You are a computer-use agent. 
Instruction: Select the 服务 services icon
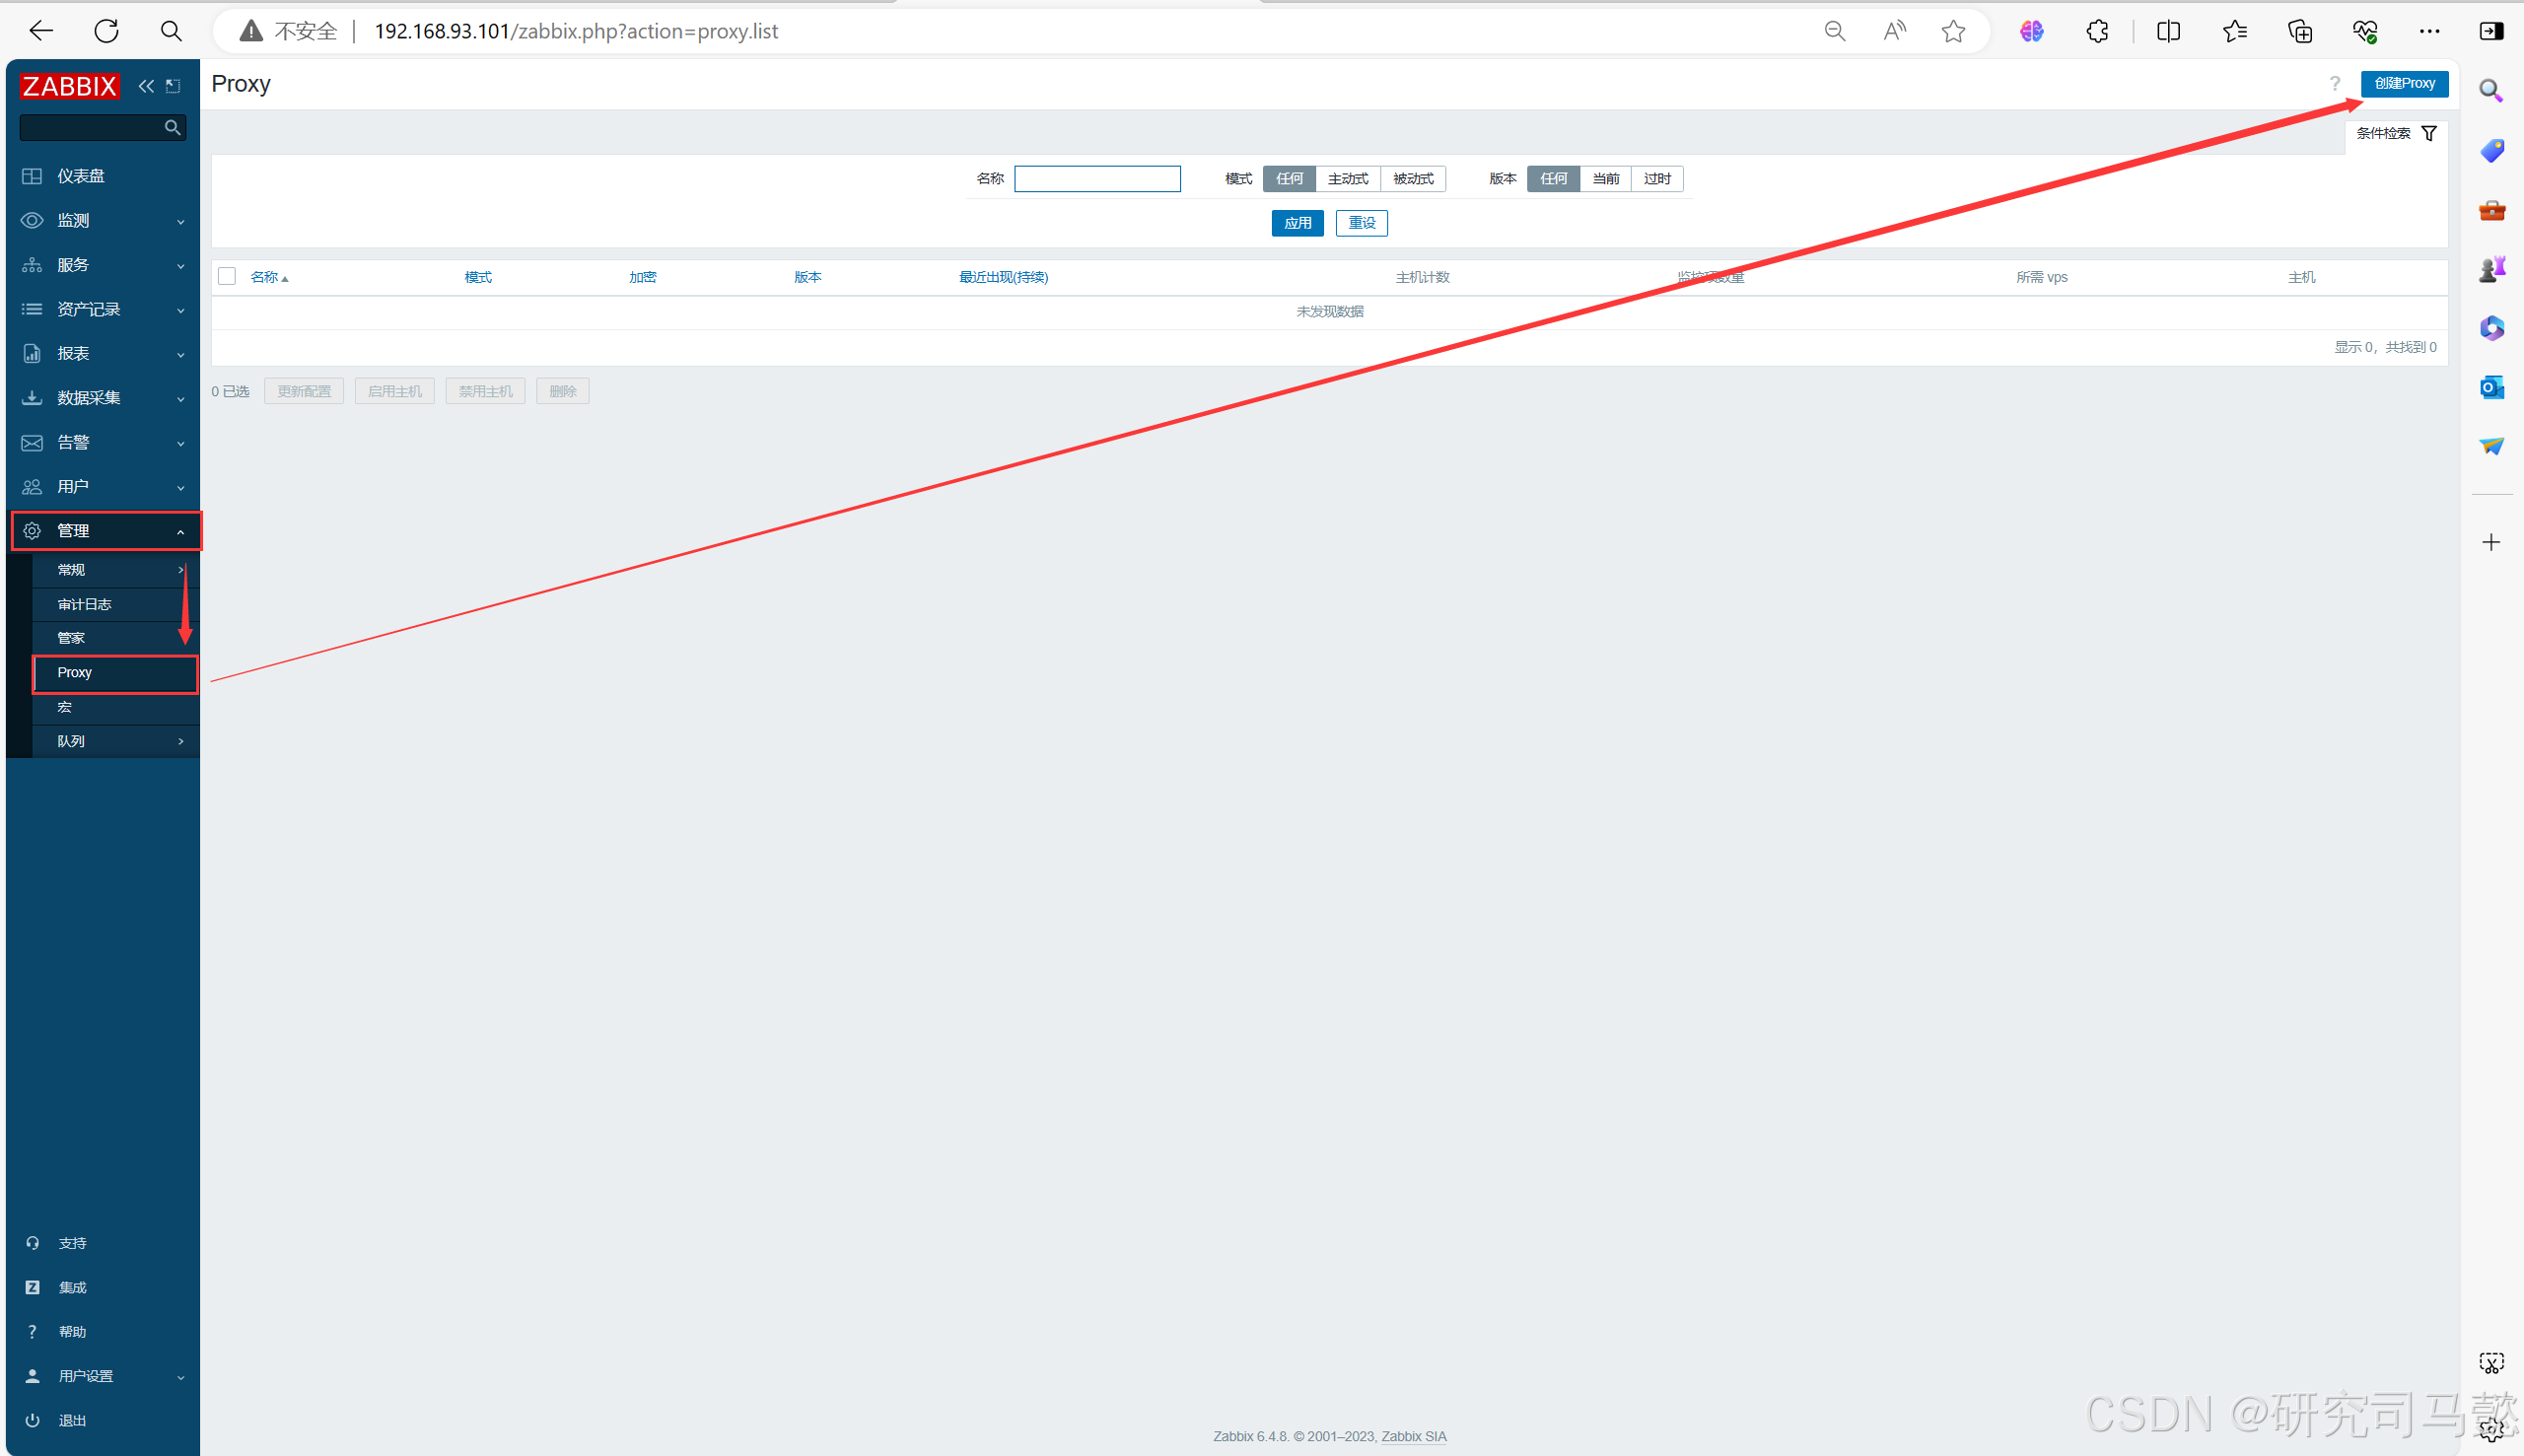tap(32, 263)
